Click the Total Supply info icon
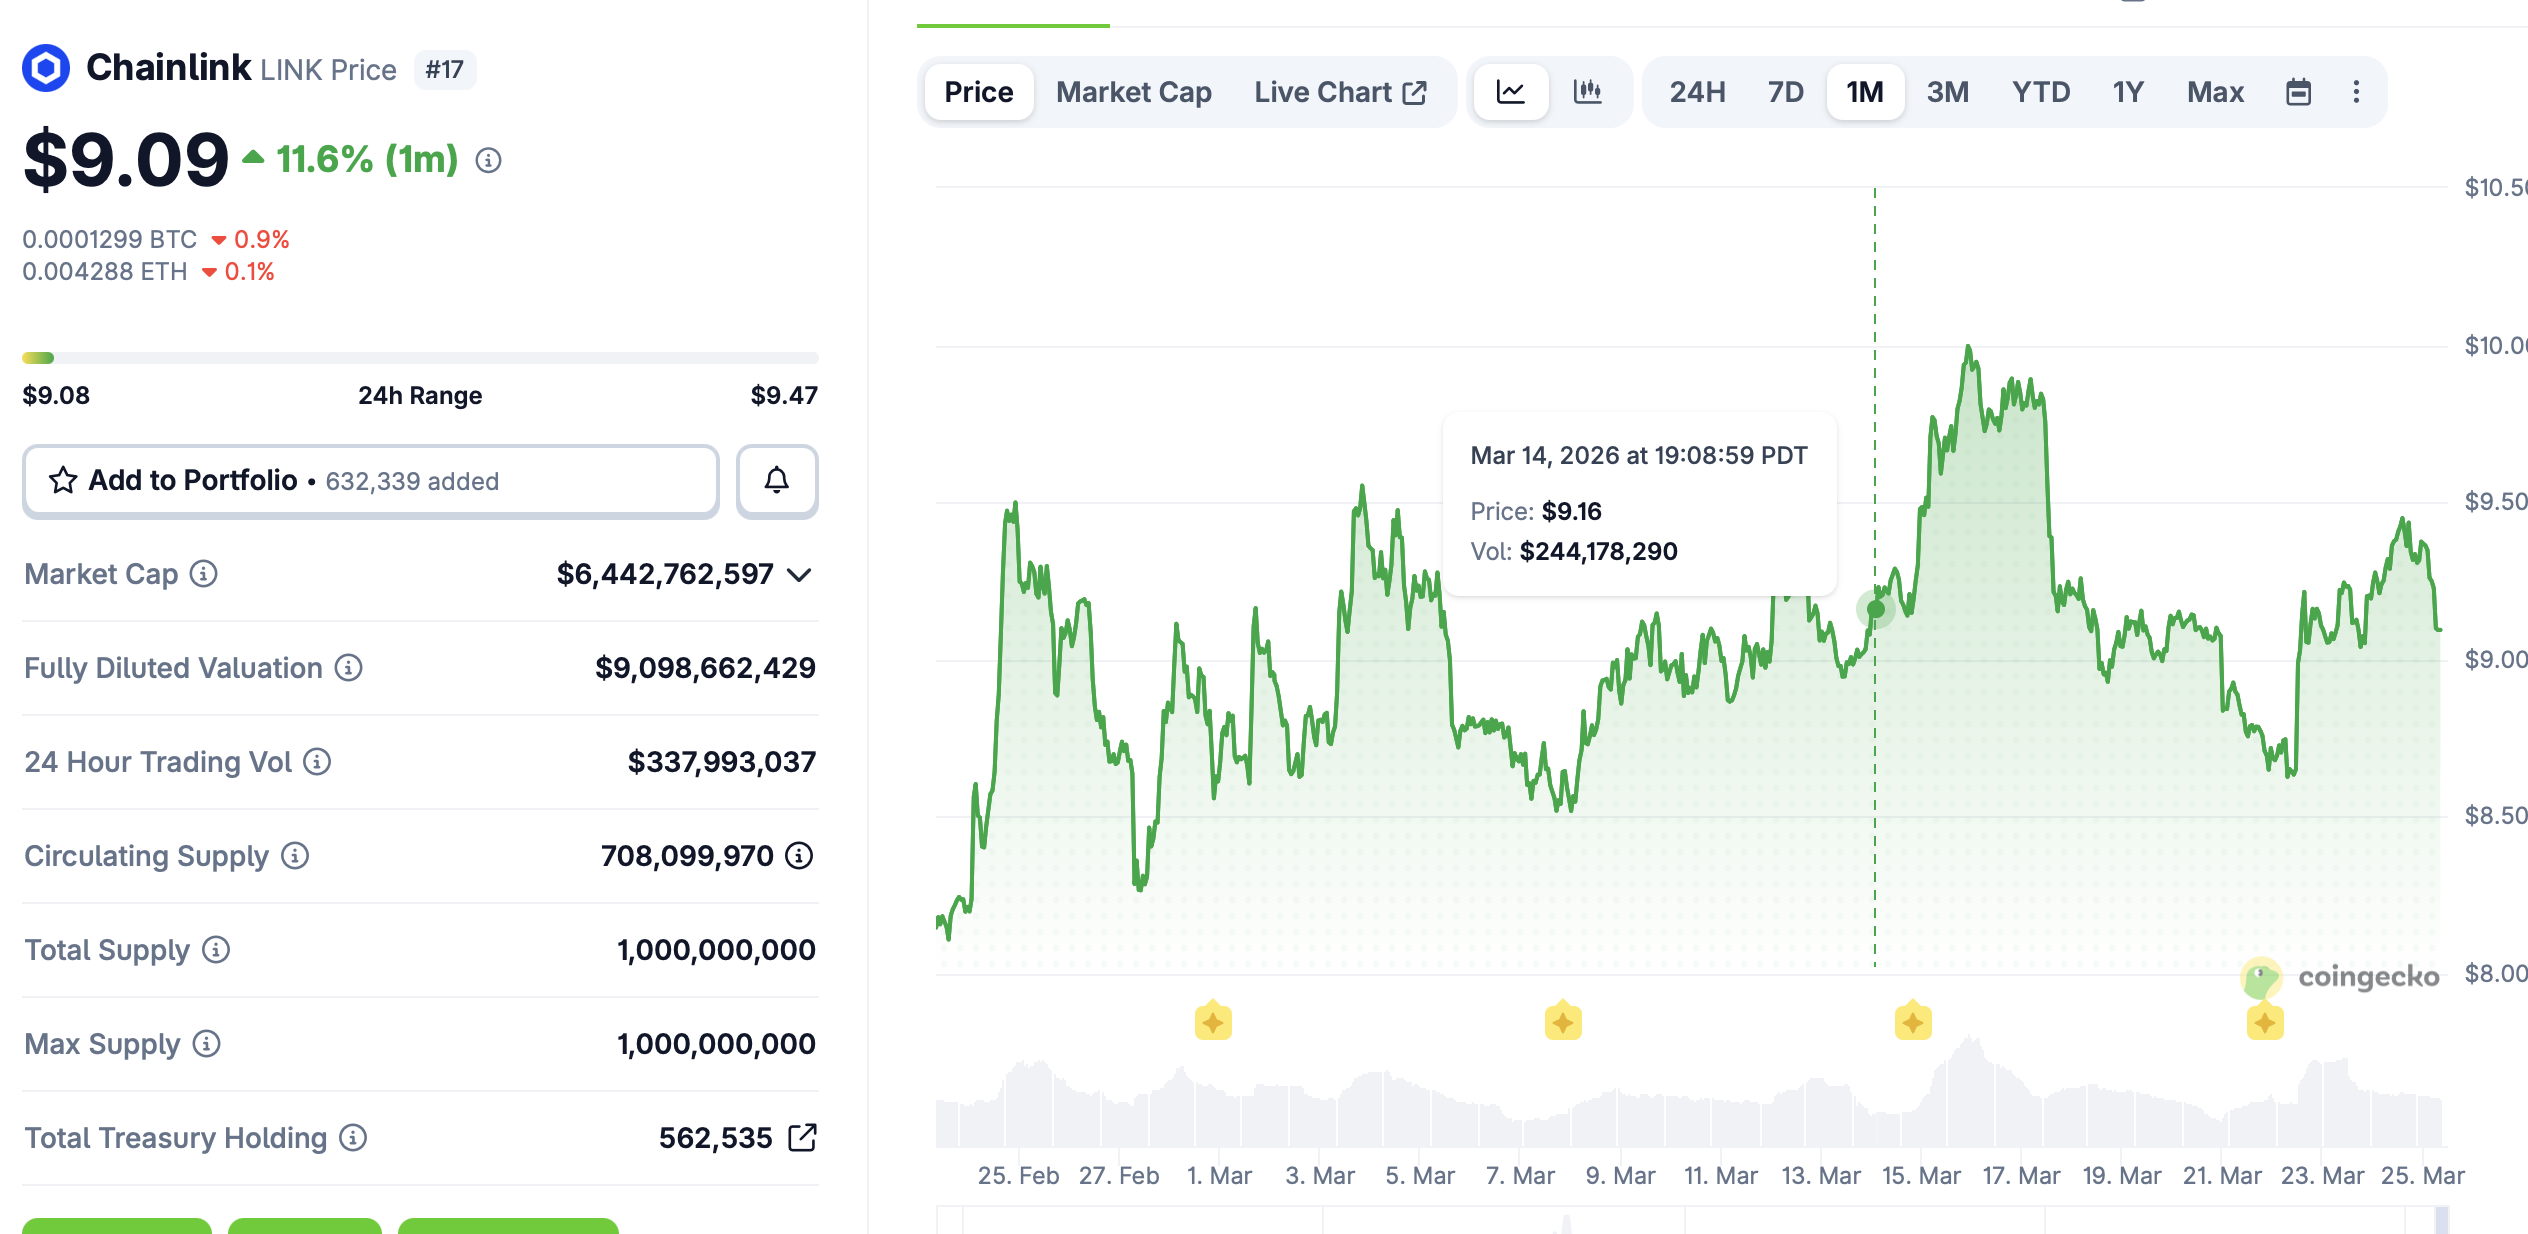The height and width of the screenshot is (1234, 2528). click(214, 951)
